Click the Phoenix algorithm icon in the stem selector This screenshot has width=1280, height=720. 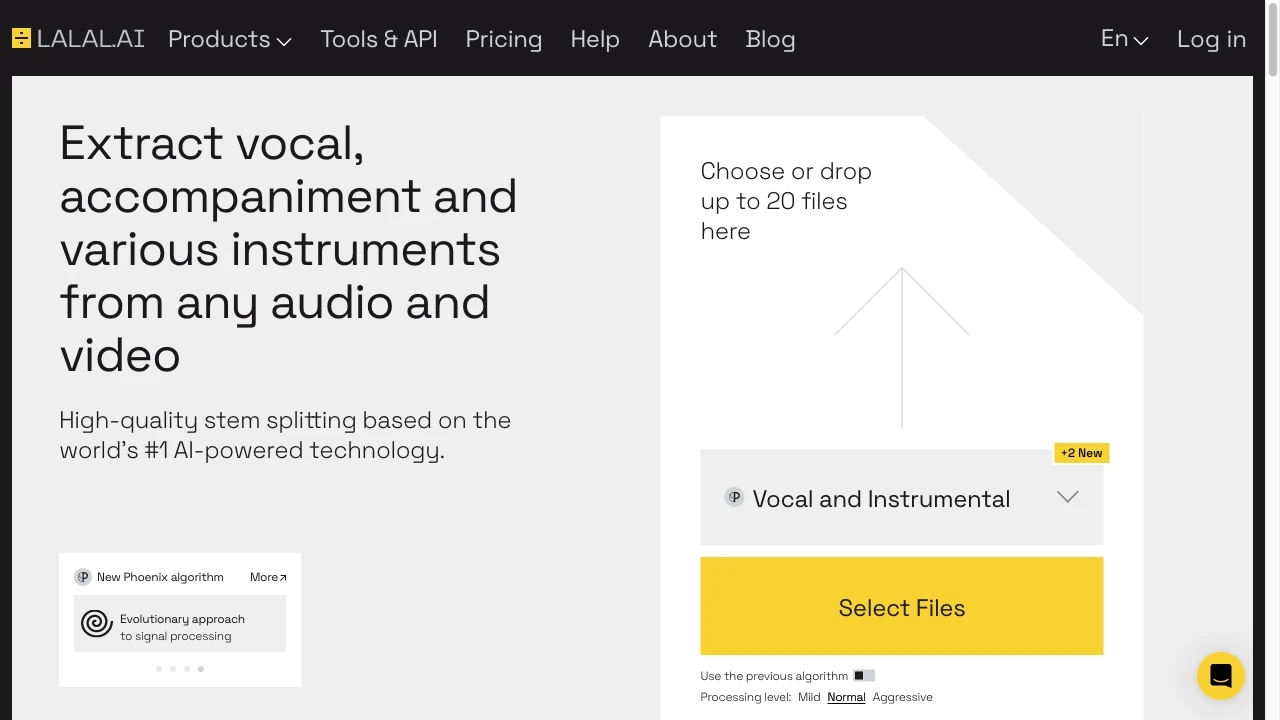(x=735, y=497)
